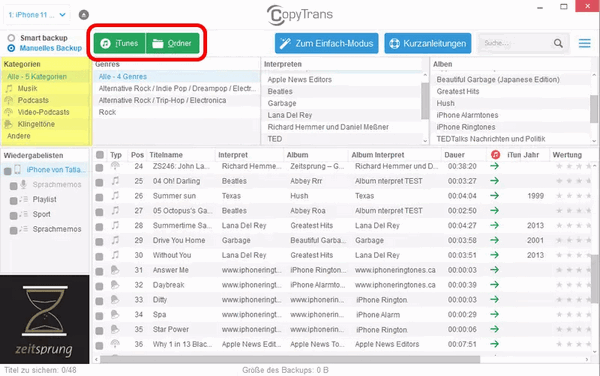The height and width of the screenshot is (376, 600).
Task: Check the box for Drive You Home
Action: pyautogui.click(x=99, y=242)
